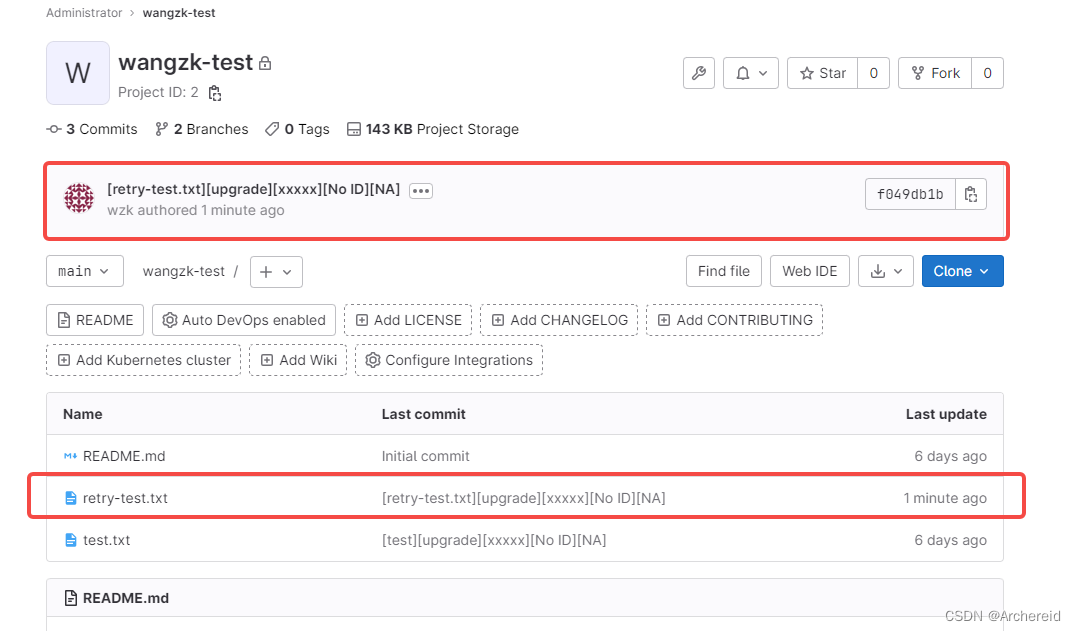The image size is (1076, 631).
Task: Click the wrench customize icon near Star
Action: tap(698, 72)
